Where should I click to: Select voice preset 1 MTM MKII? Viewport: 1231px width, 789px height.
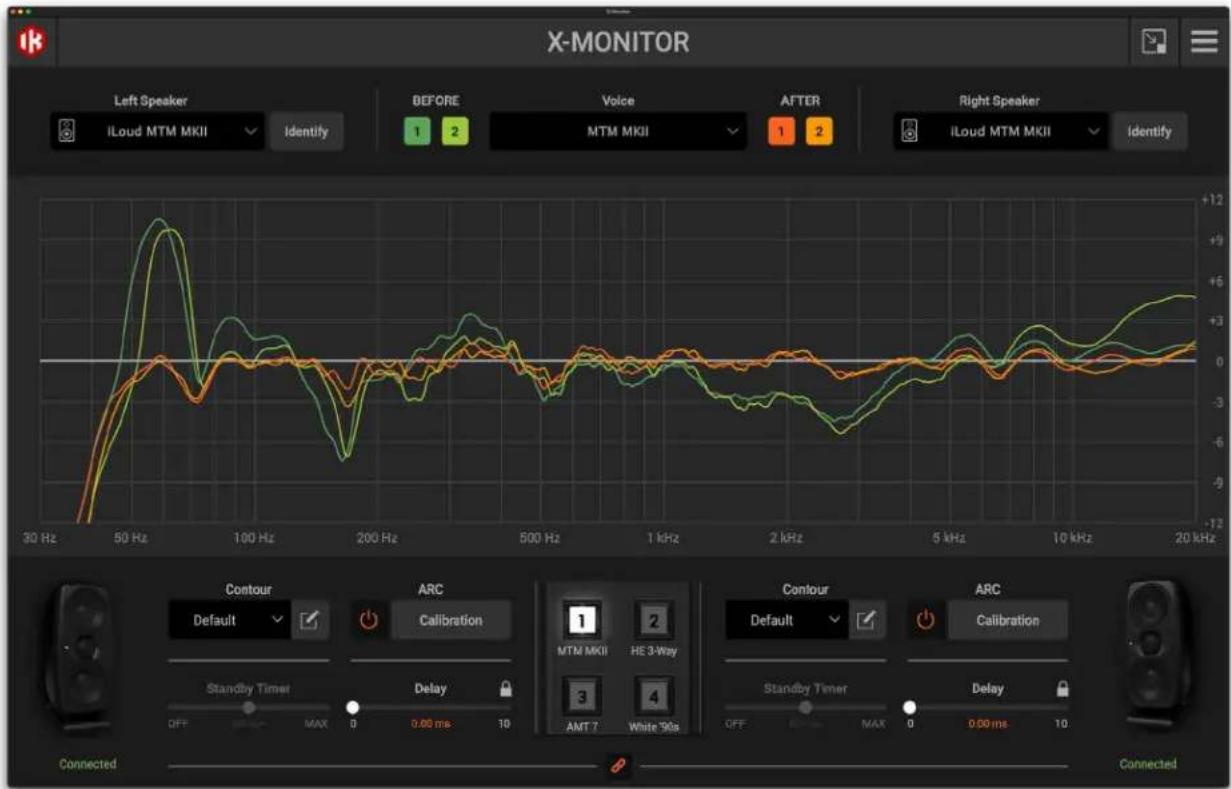[x=581, y=622]
